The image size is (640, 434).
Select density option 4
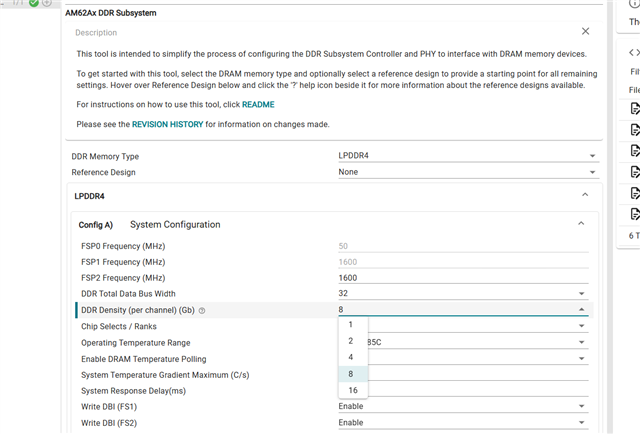point(353,357)
